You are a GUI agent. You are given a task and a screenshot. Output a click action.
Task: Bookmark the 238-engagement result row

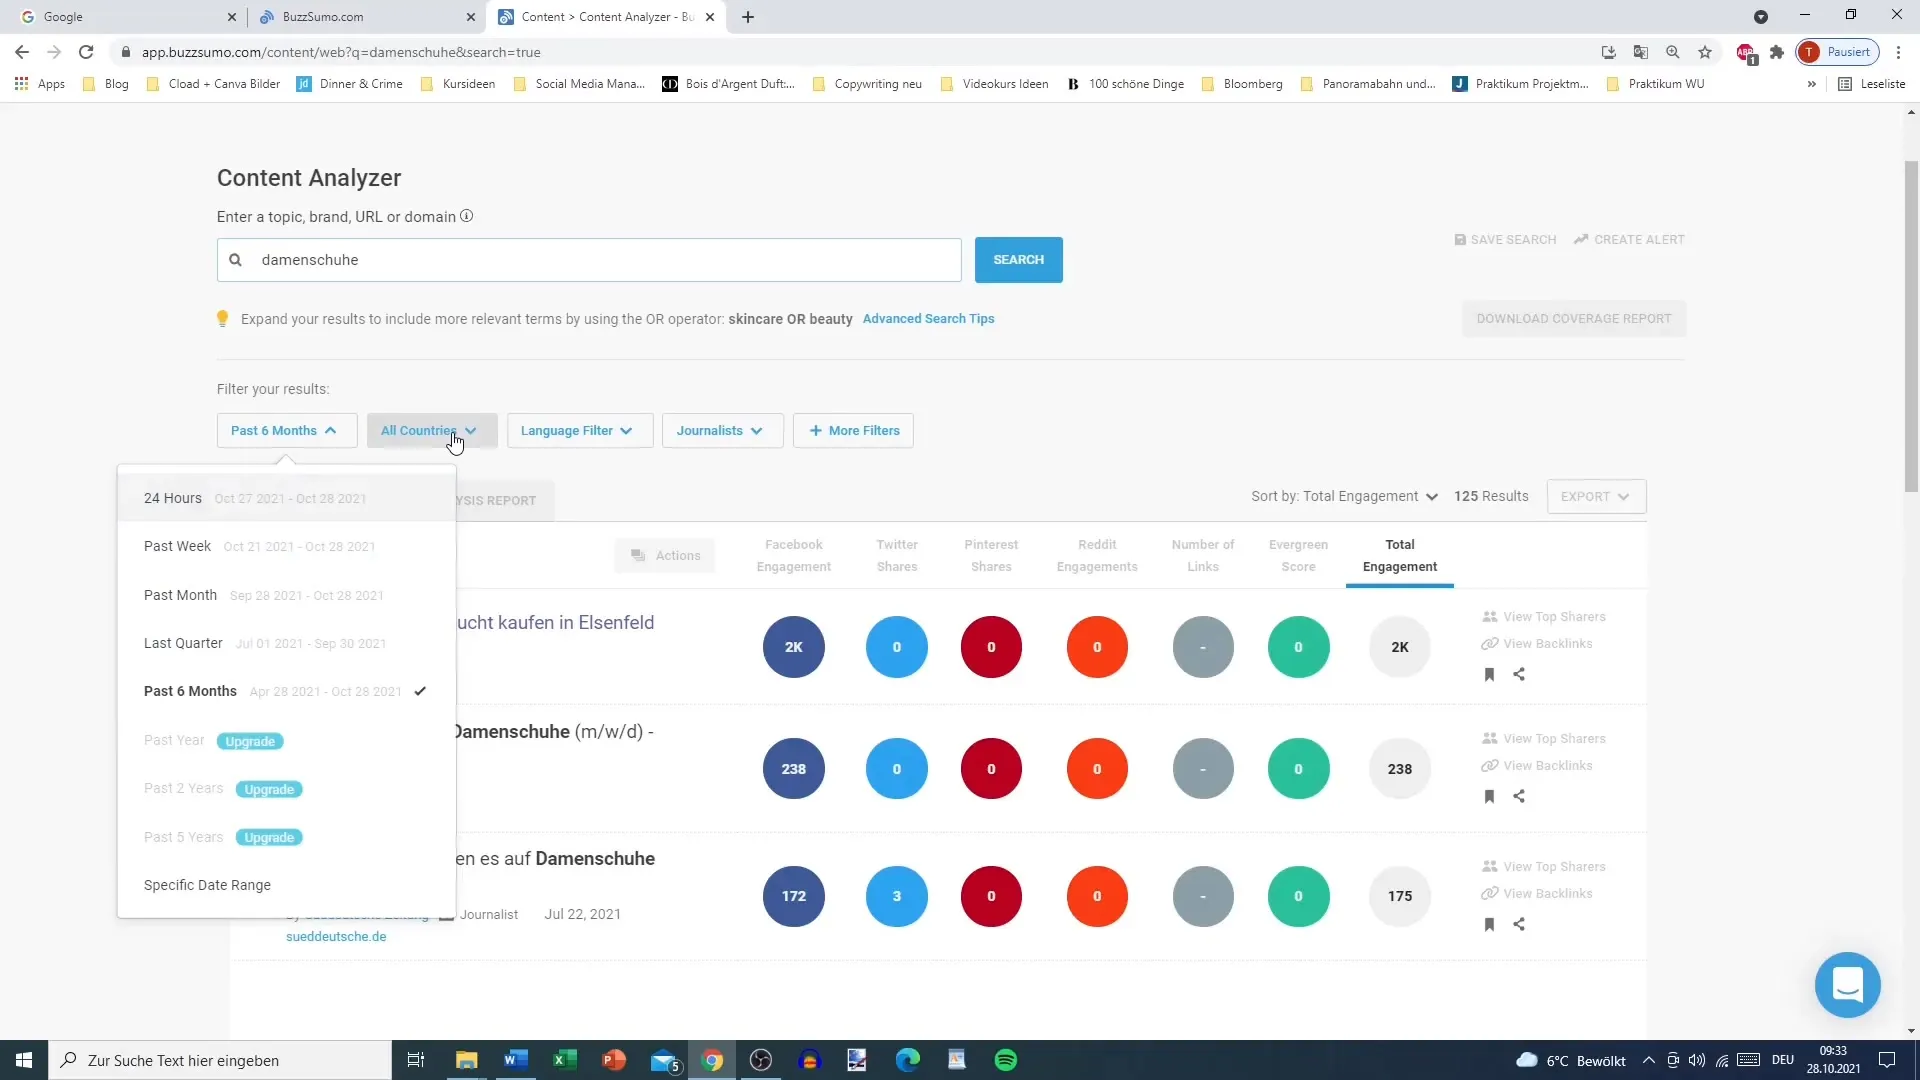coord(1489,797)
